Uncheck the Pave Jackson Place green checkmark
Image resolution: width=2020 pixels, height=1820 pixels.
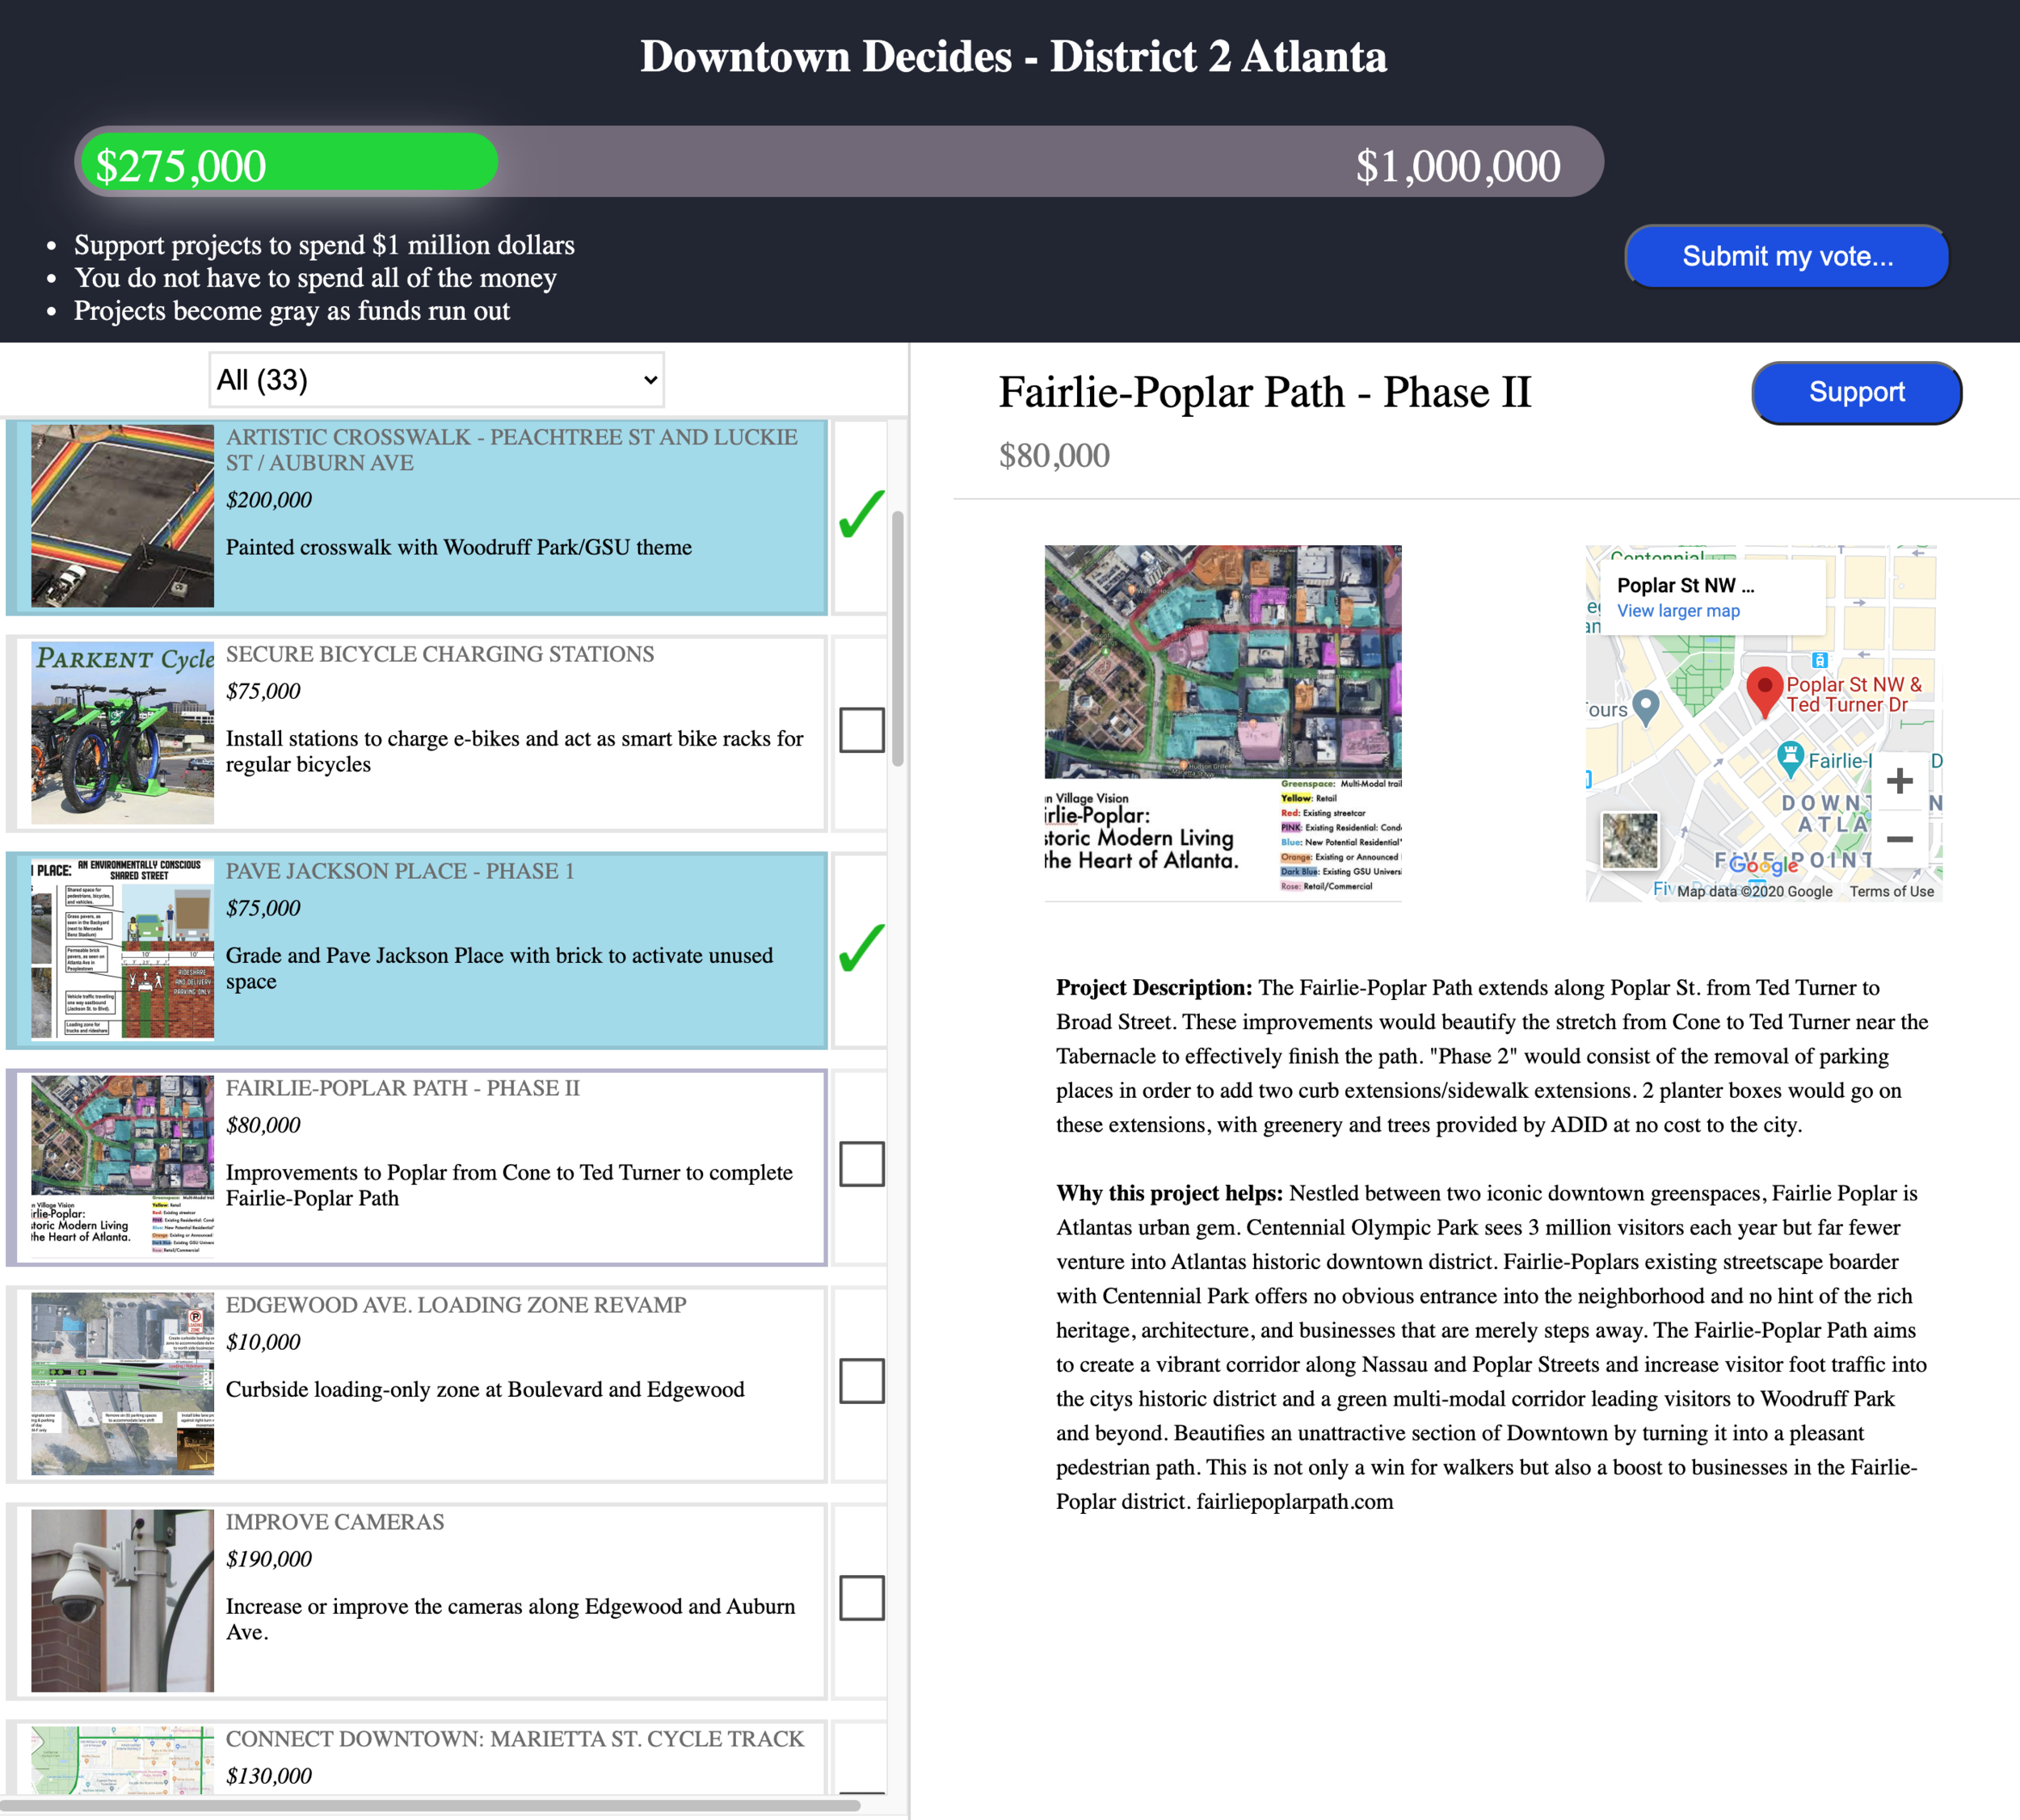coord(861,948)
